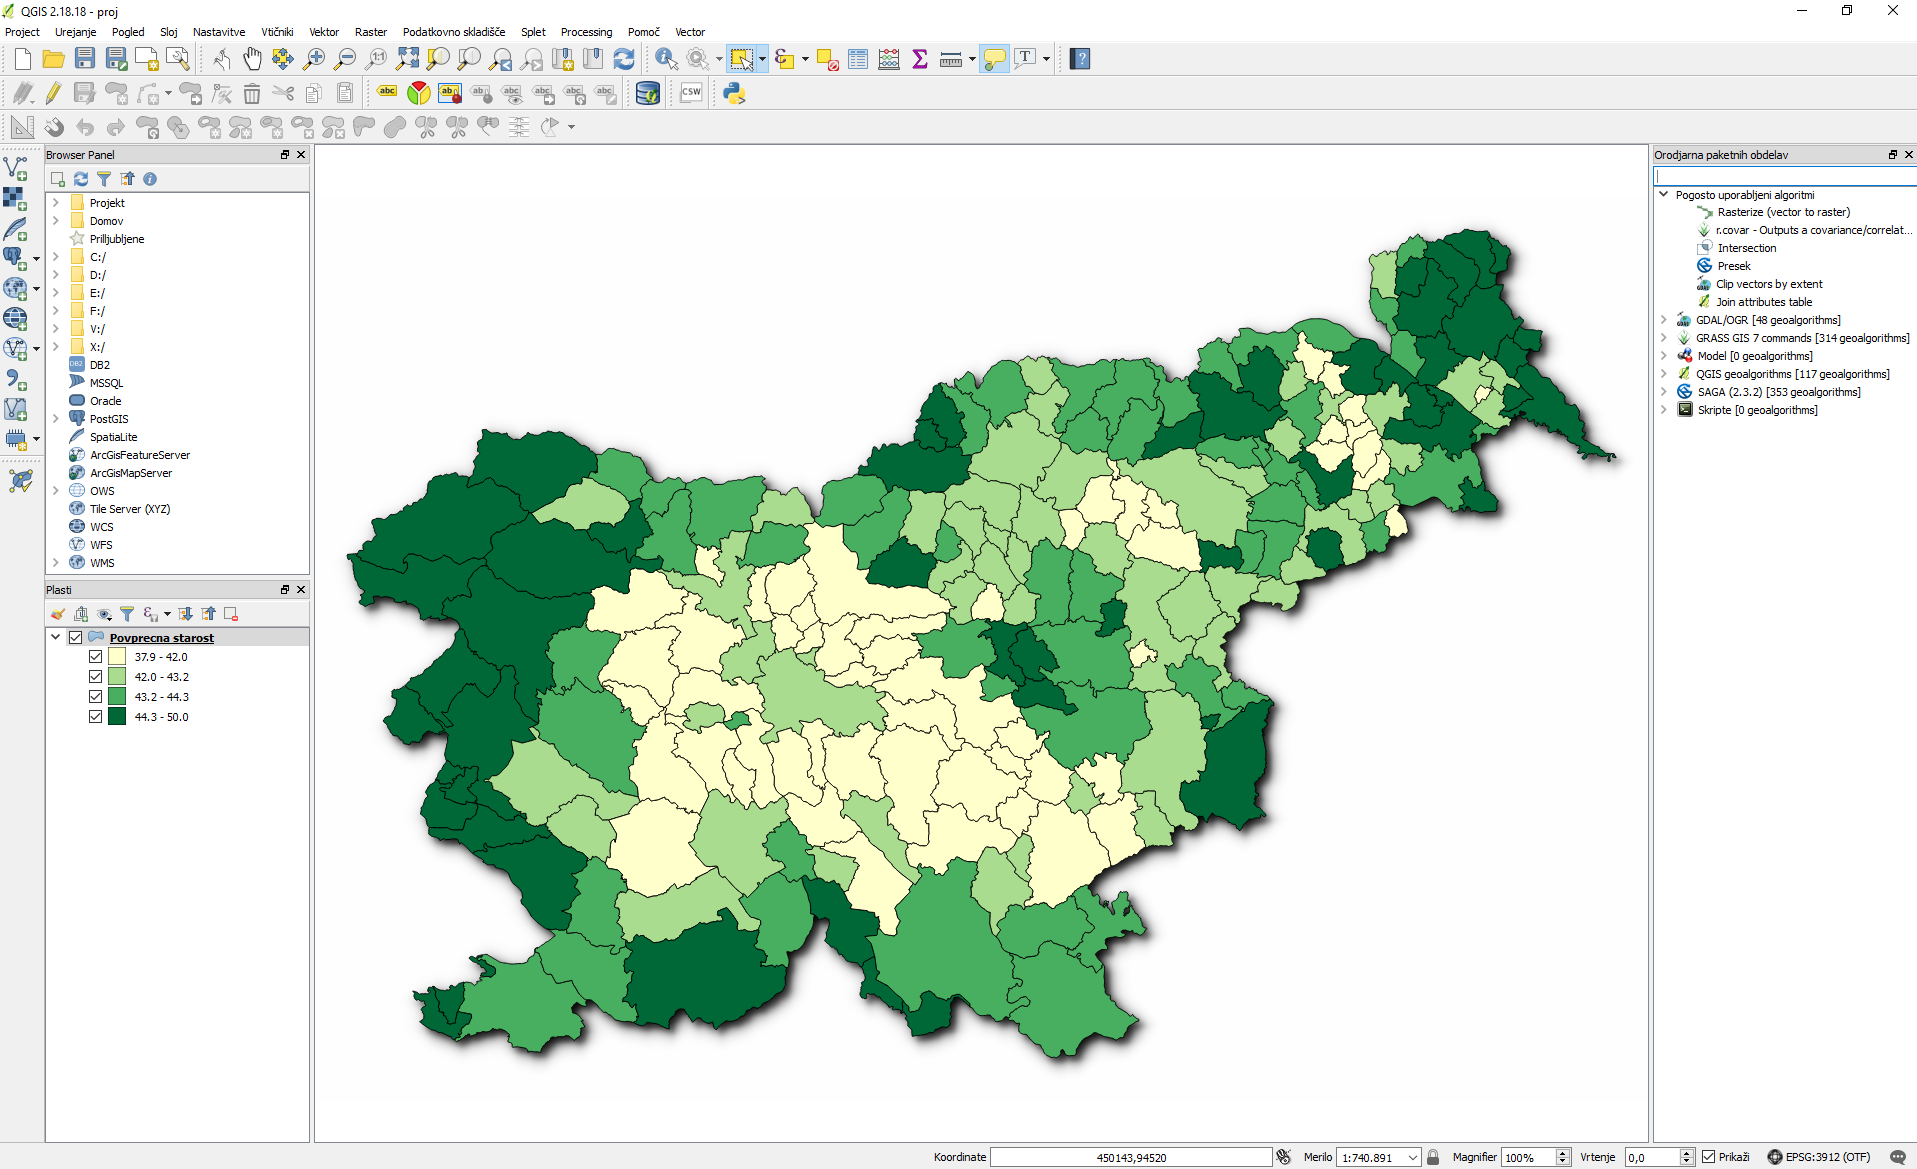
Task: Open the Raster menu
Action: click(x=370, y=32)
